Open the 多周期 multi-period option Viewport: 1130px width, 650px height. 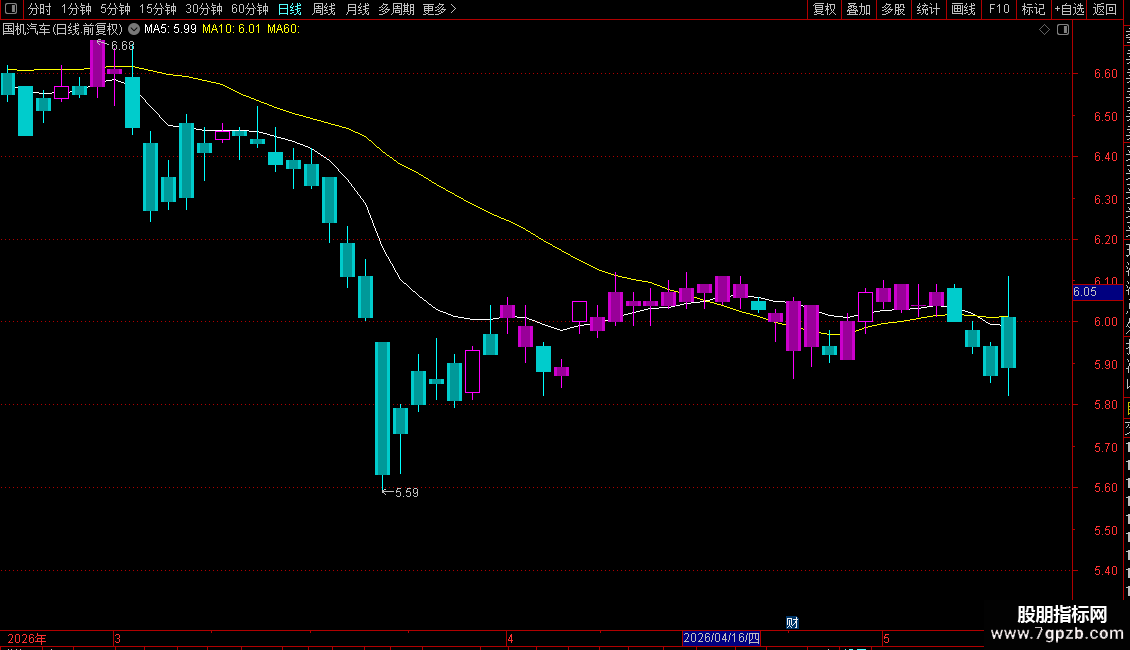pyautogui.click(x=396, y=9)
